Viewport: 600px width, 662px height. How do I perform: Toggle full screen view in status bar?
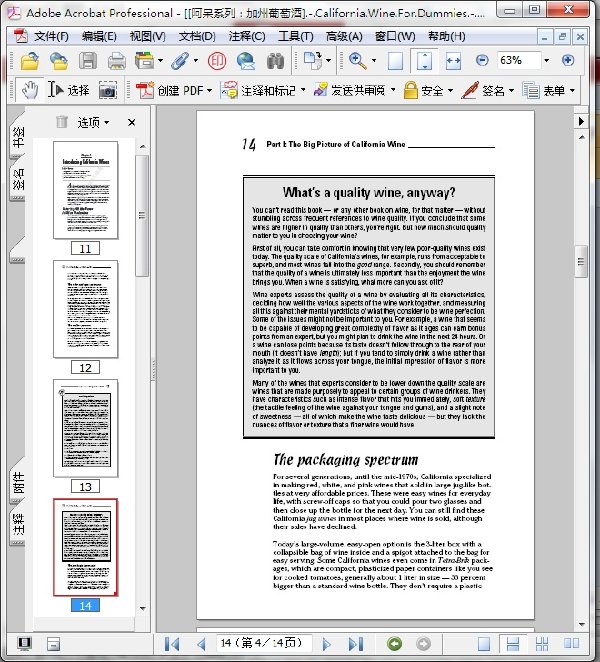point(24,643)
